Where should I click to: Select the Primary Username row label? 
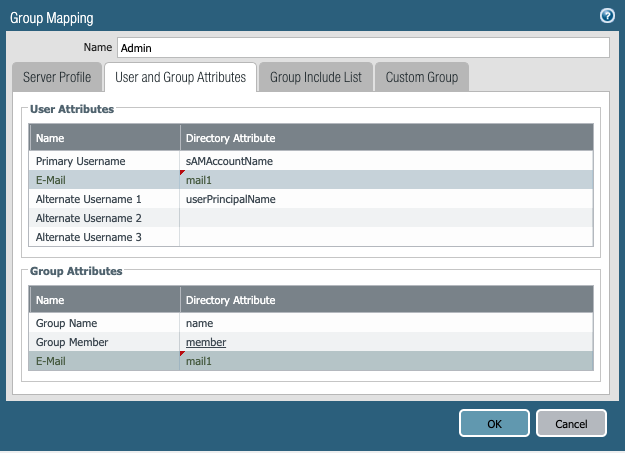104,161
